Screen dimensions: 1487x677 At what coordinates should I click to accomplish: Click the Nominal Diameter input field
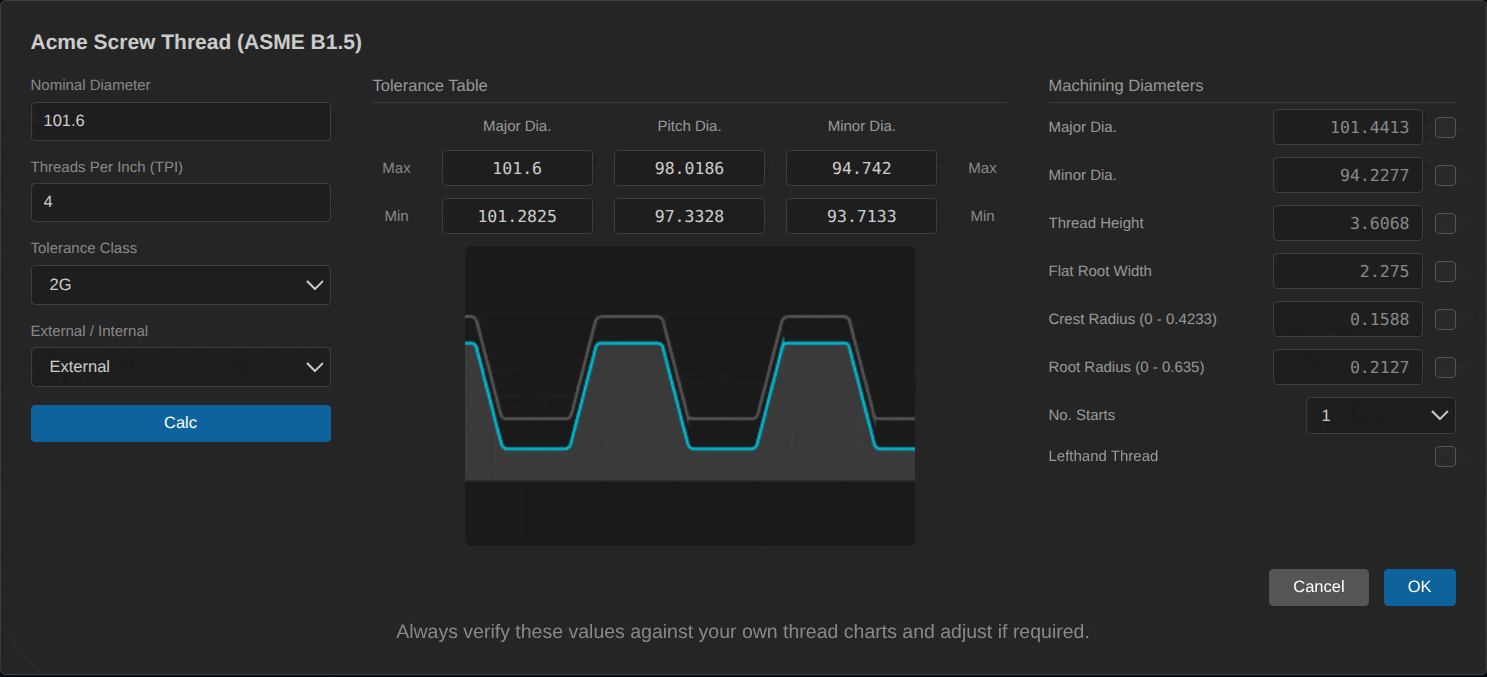click(x=181, y=122)
